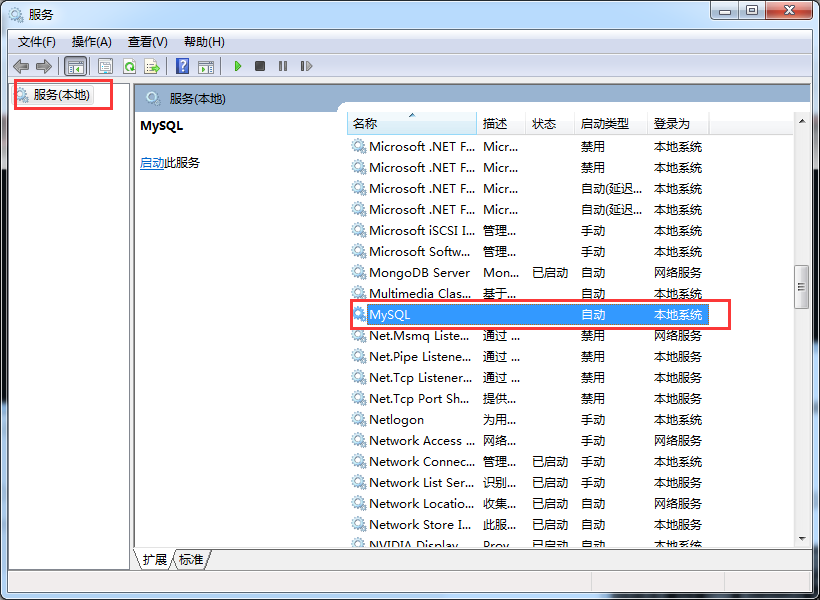Click the gear icon beside MongoDB Server

click(x=359, y=272)
